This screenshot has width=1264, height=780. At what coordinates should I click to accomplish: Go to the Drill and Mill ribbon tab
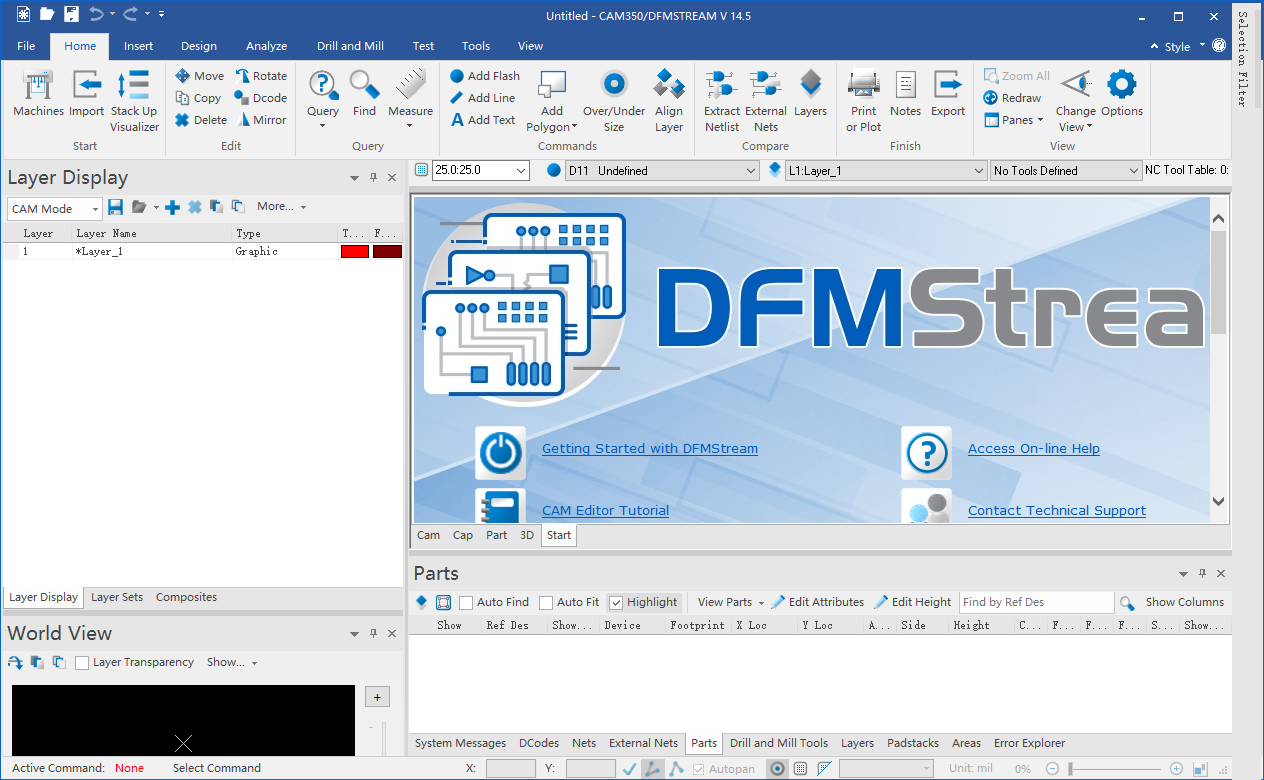pyautogui.click(x=350, y=46)
